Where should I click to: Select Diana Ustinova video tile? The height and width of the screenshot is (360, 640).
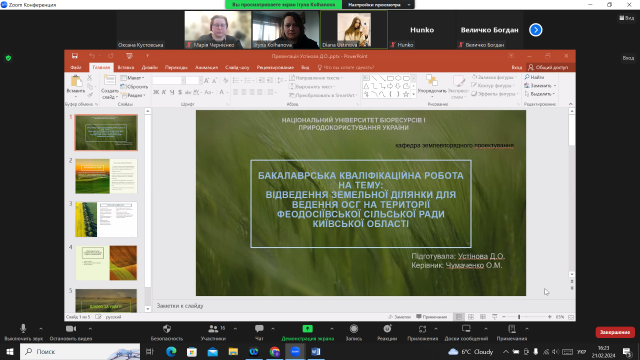[x=354, y=30]
